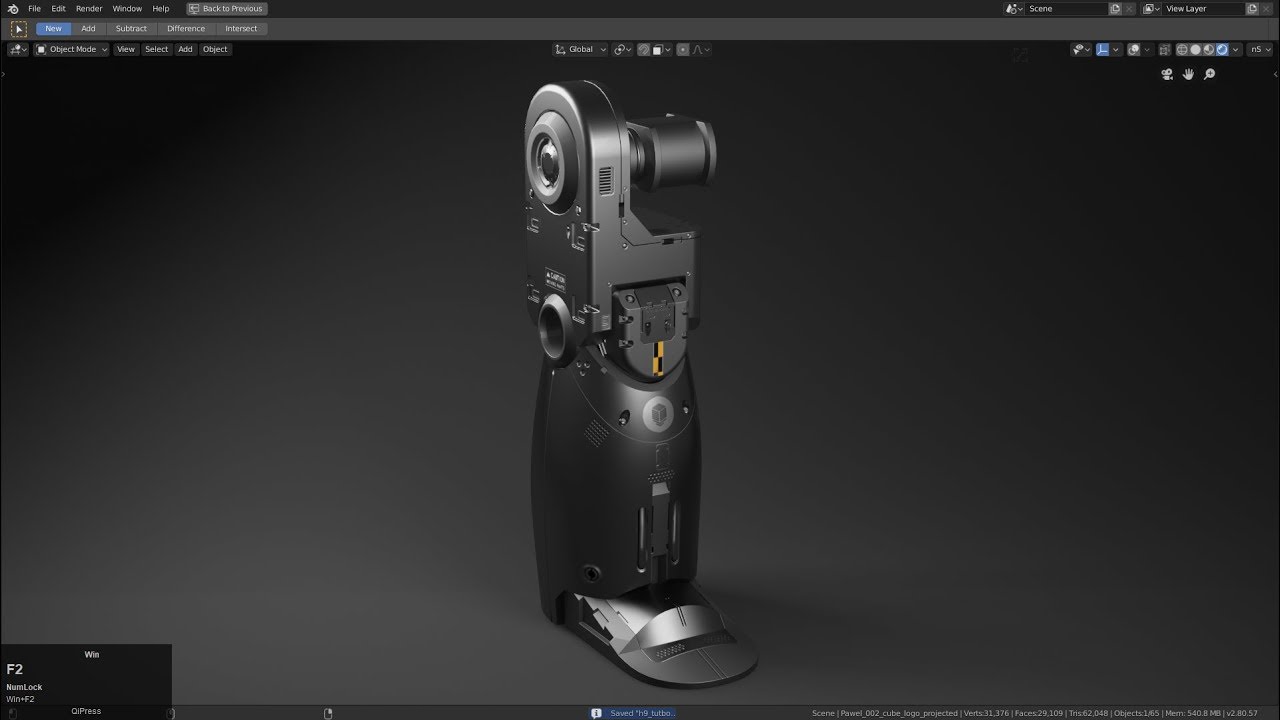This screenshot has height=720, width=1280.
Task: Open the viewport Add menu
Action: tap(185, 49)
